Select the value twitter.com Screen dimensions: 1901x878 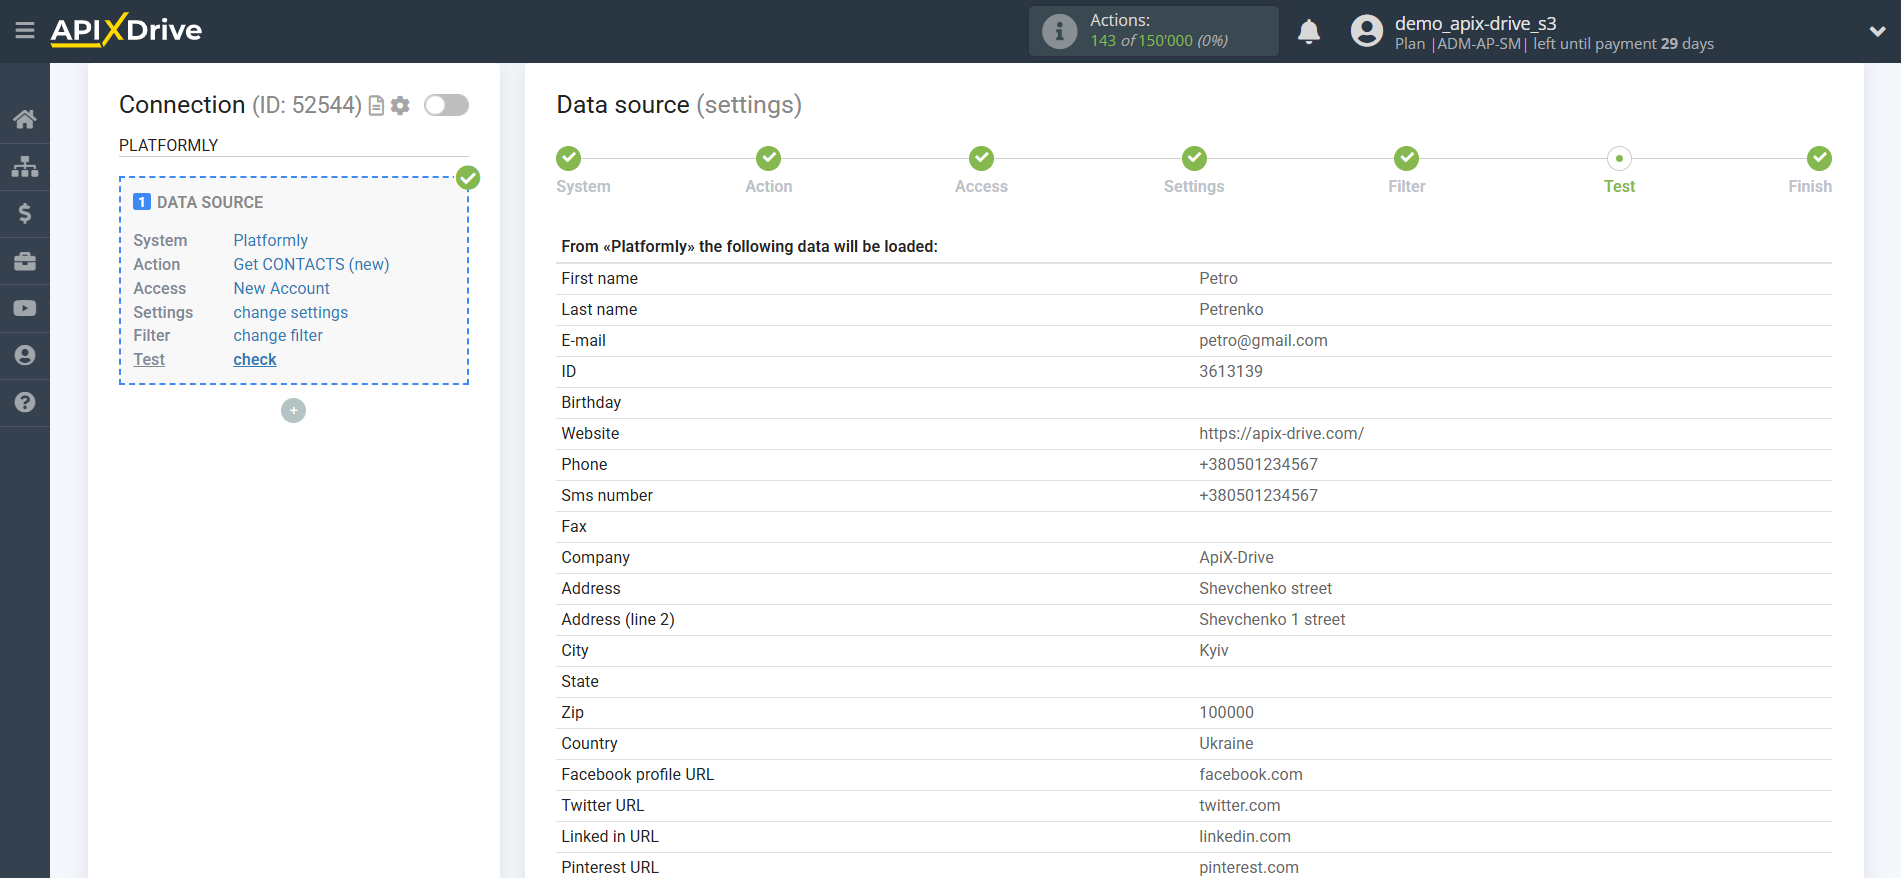[1239, 806]
